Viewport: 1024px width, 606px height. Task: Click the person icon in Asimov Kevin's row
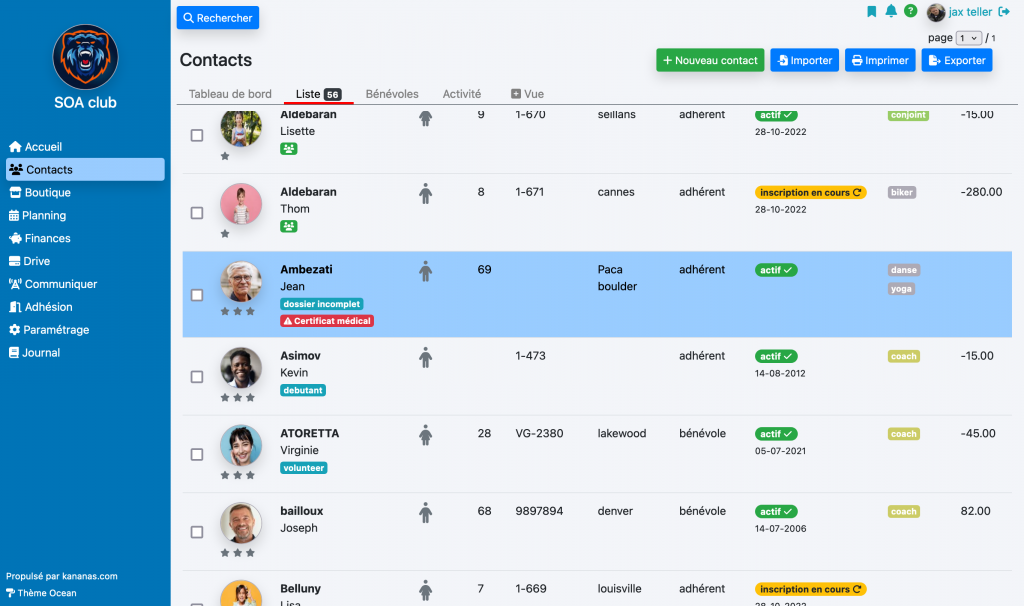click(x=426, y=357)
